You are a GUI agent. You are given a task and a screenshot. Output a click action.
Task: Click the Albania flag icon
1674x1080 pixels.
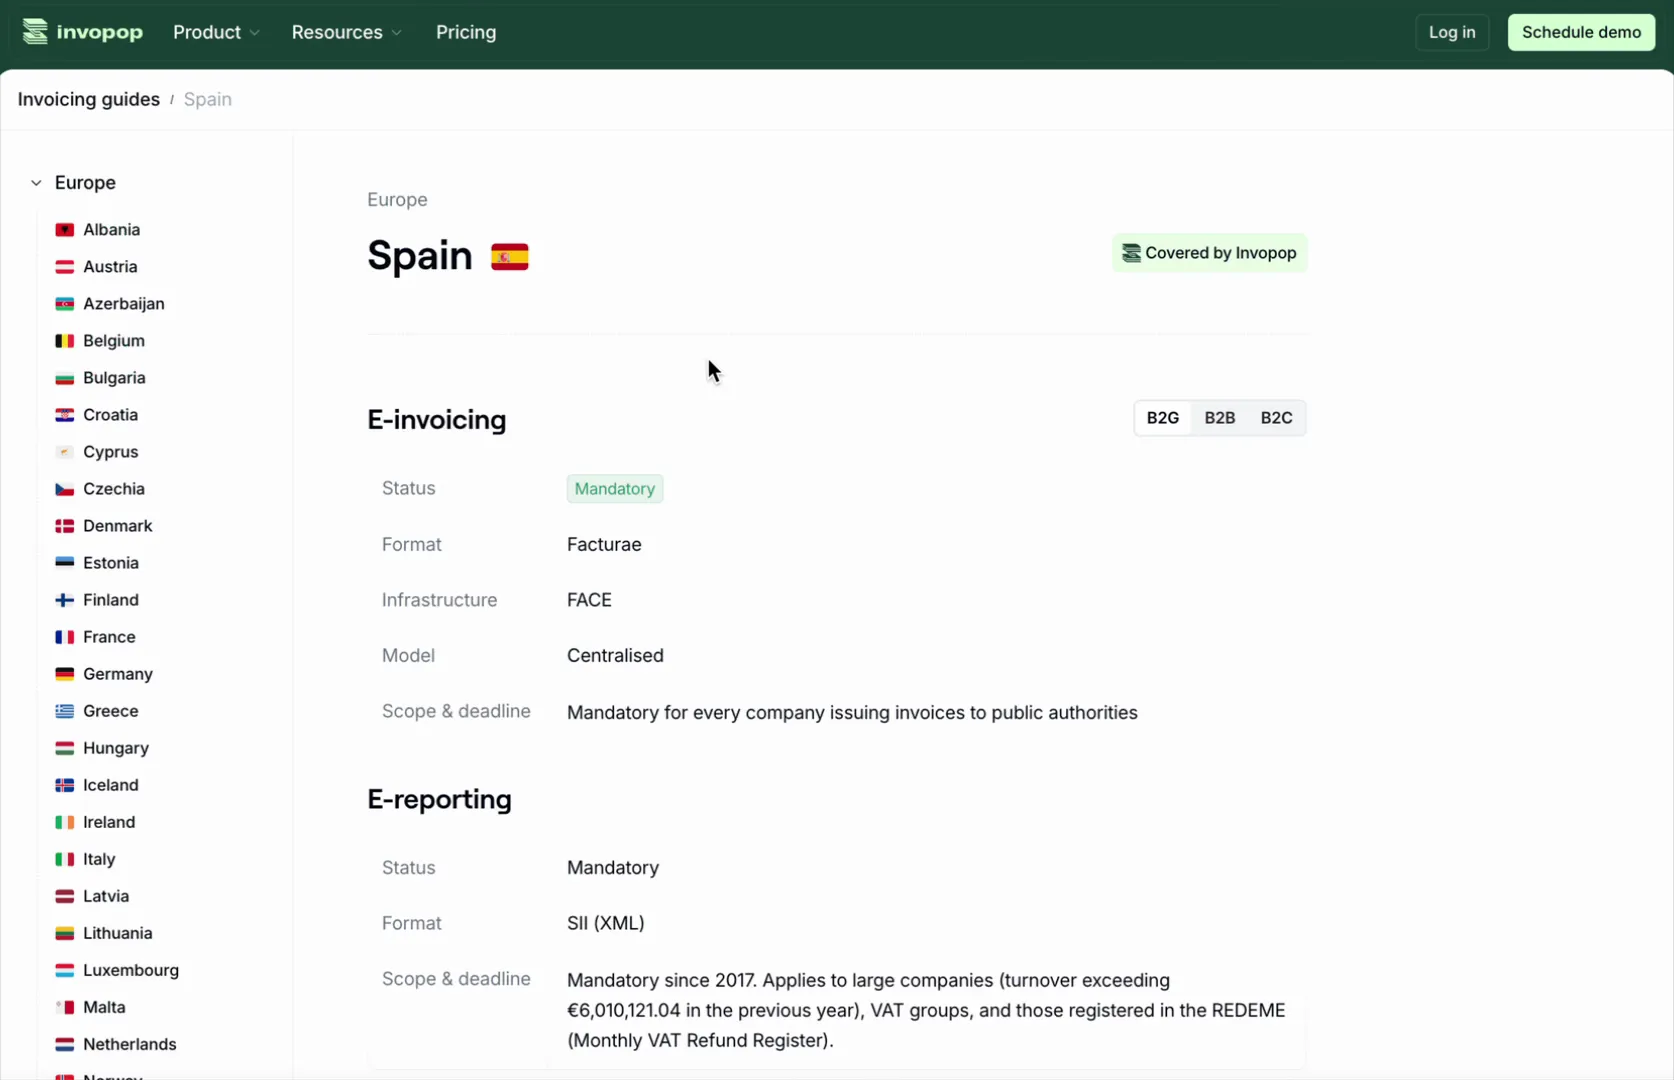[x=65, y=230]
